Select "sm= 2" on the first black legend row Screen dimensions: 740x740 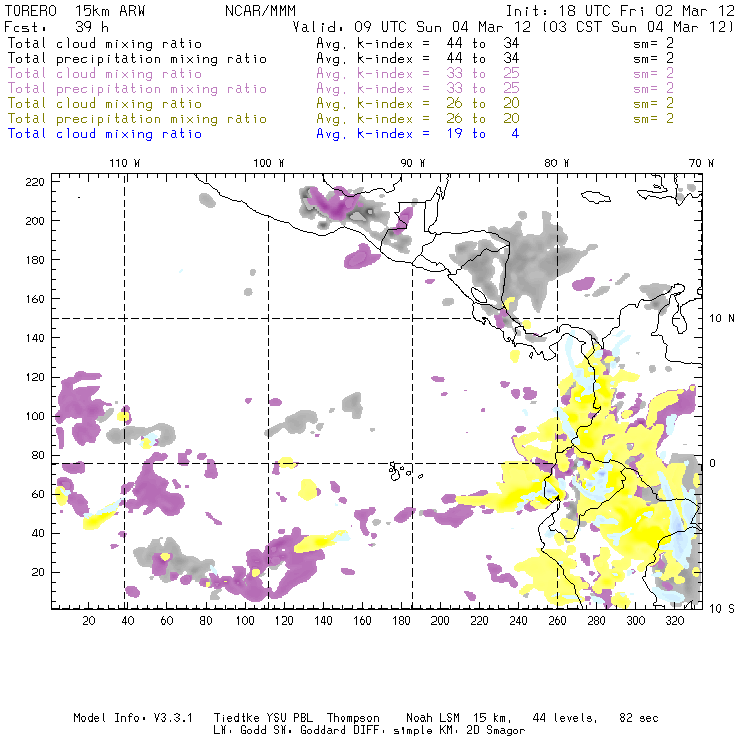point(654,44)
